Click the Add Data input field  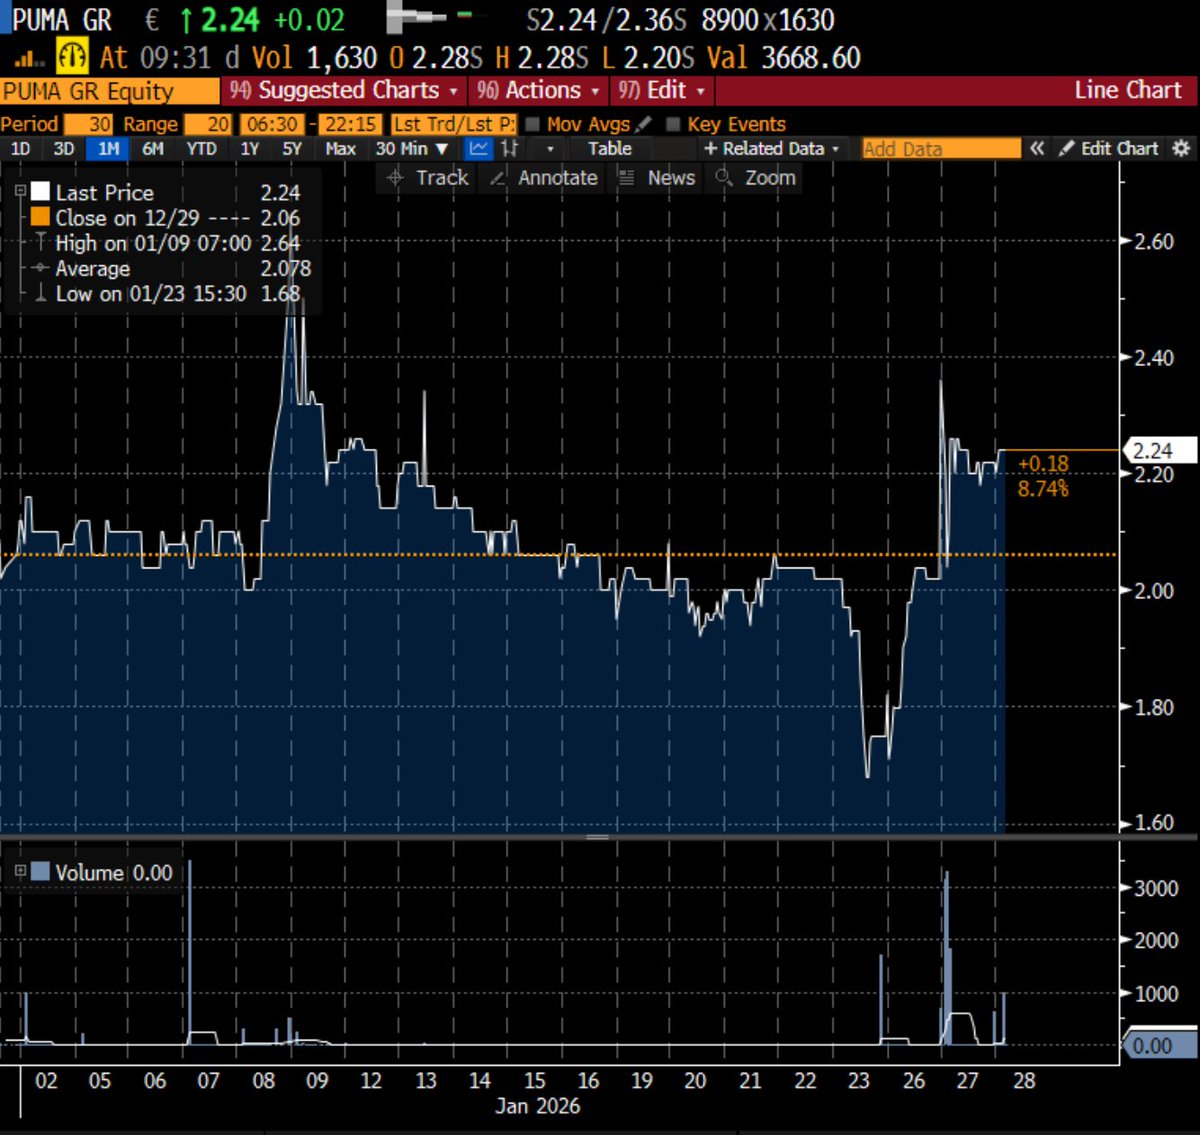938,148
